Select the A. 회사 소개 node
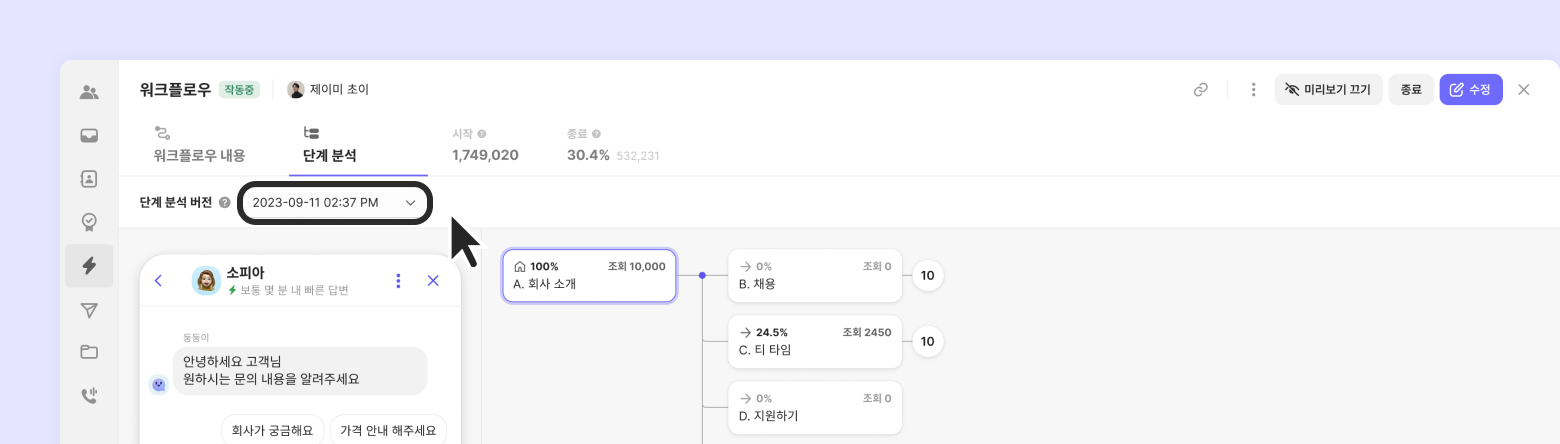 (589, 275)
